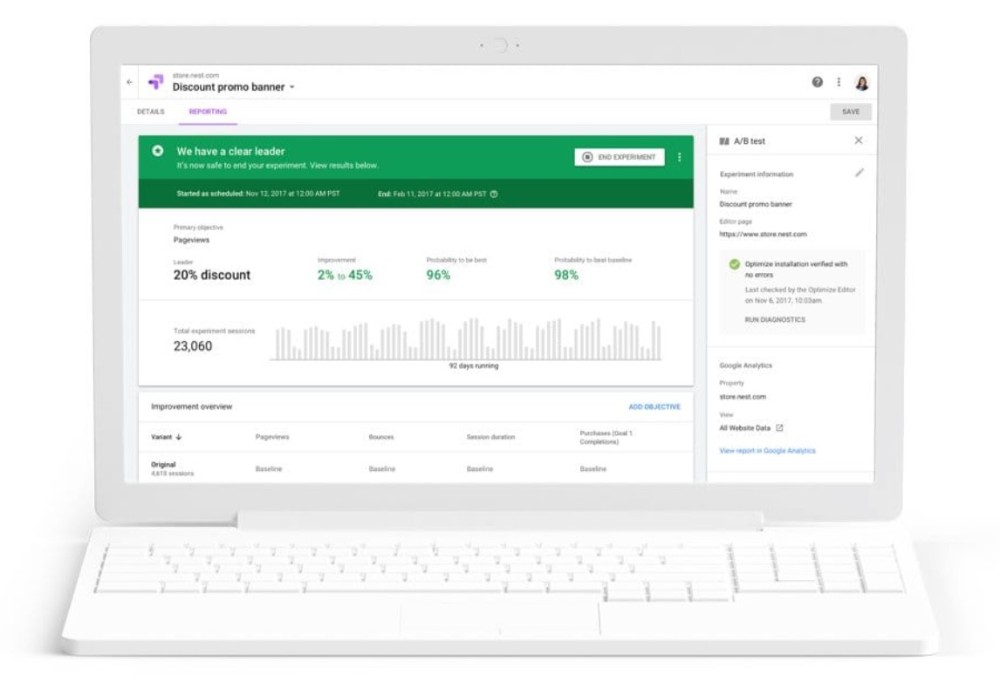The width and height of the screenshot is (1000, 689).
Task: Open three-dot menu in green banner
Action: (680, 157)
